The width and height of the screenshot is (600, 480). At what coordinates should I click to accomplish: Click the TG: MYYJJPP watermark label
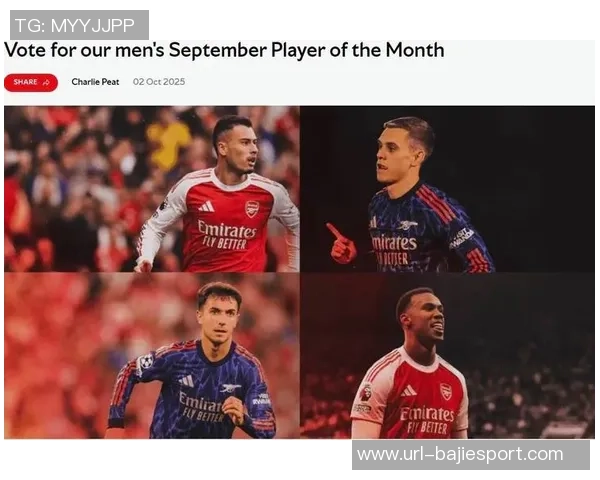coord(76,25)
